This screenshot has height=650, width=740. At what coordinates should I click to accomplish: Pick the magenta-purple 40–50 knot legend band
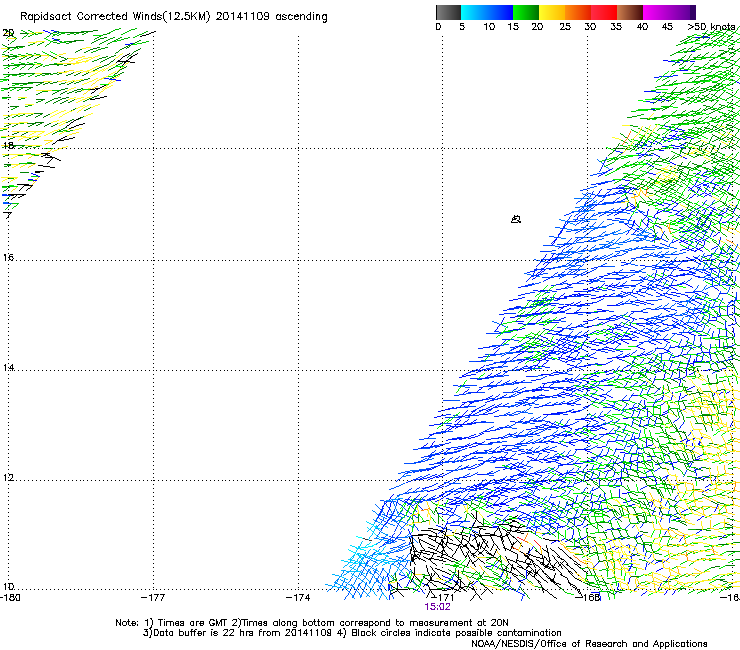(669, 12)
